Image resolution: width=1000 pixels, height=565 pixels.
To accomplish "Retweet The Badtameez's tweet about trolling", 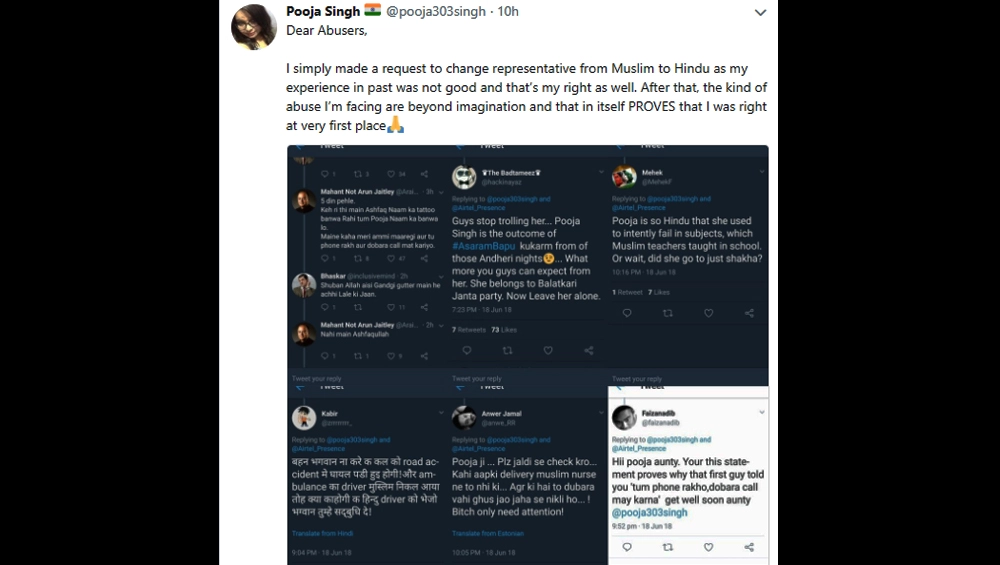I will [x=507, y=350].
